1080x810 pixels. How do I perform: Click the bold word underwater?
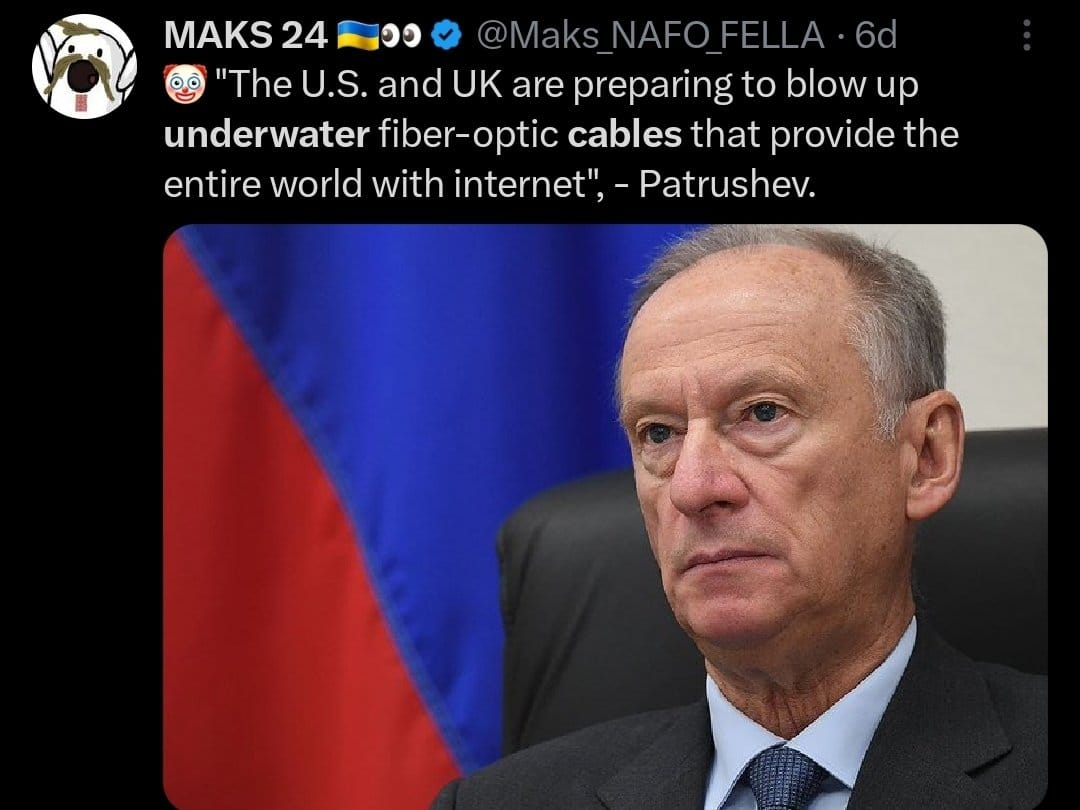click(x=267, y=134)
